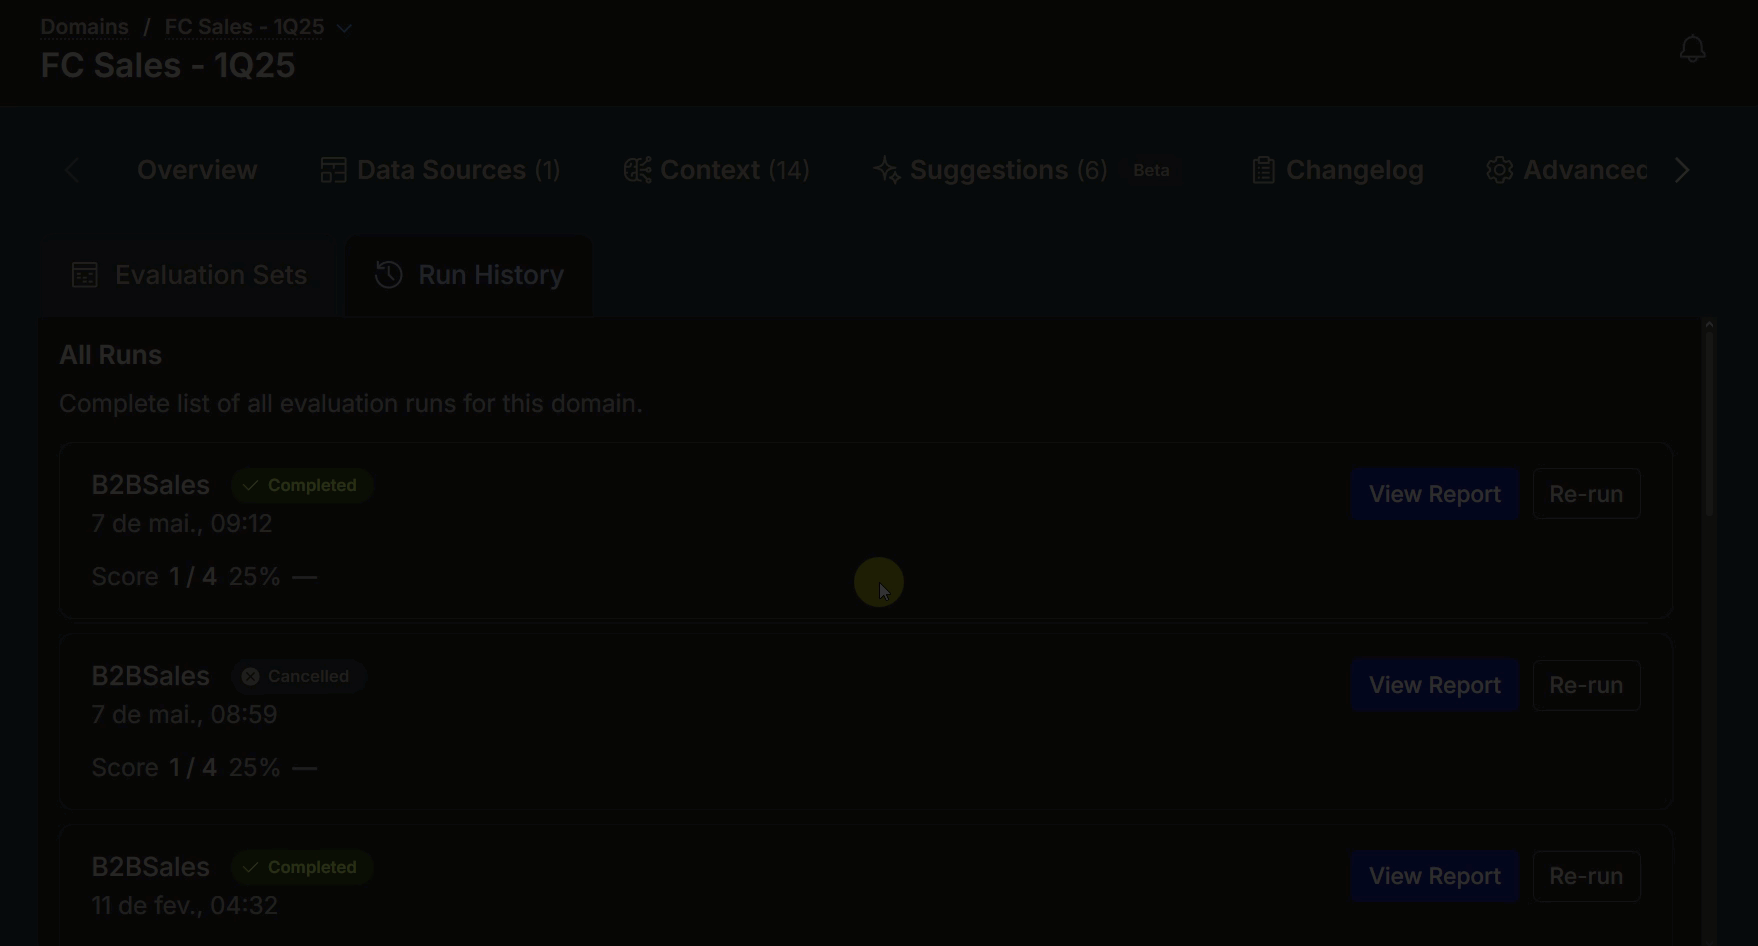Click the Evaluation Sets calendar icon
The height and width of the screenshot is (946, 1758).
pos(85,275)
